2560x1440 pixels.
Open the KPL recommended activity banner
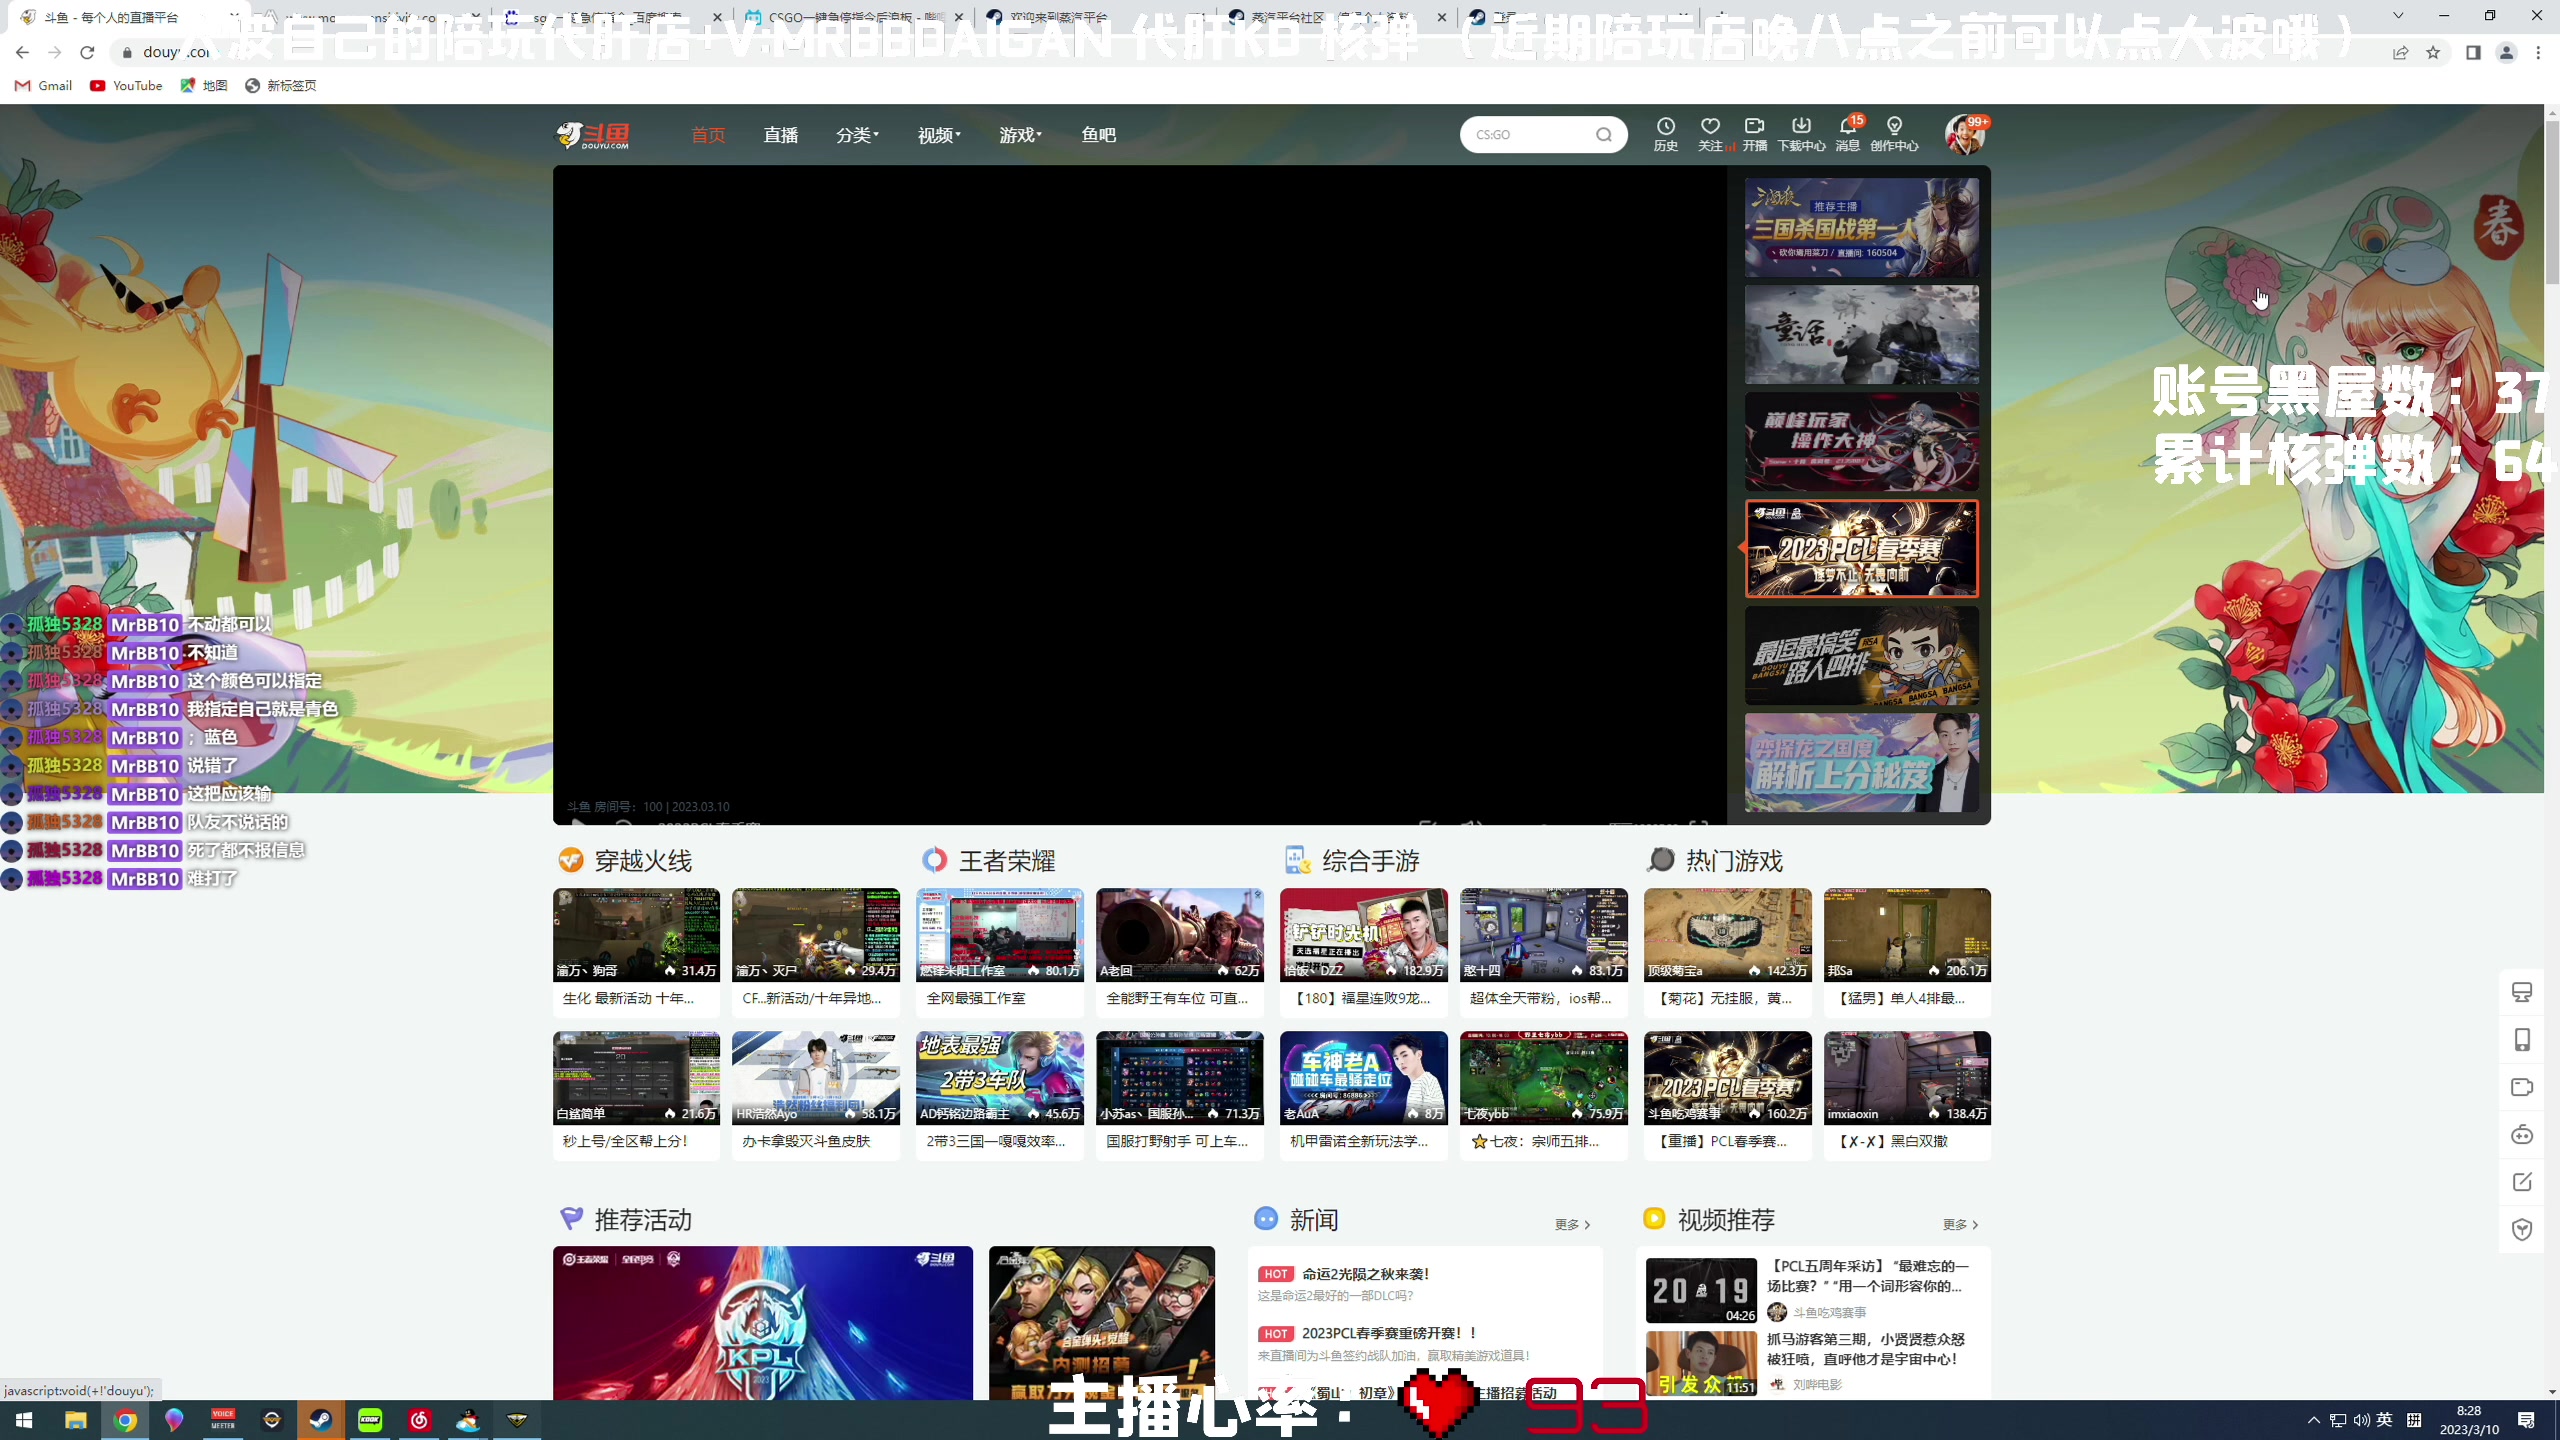(763, 1322)
